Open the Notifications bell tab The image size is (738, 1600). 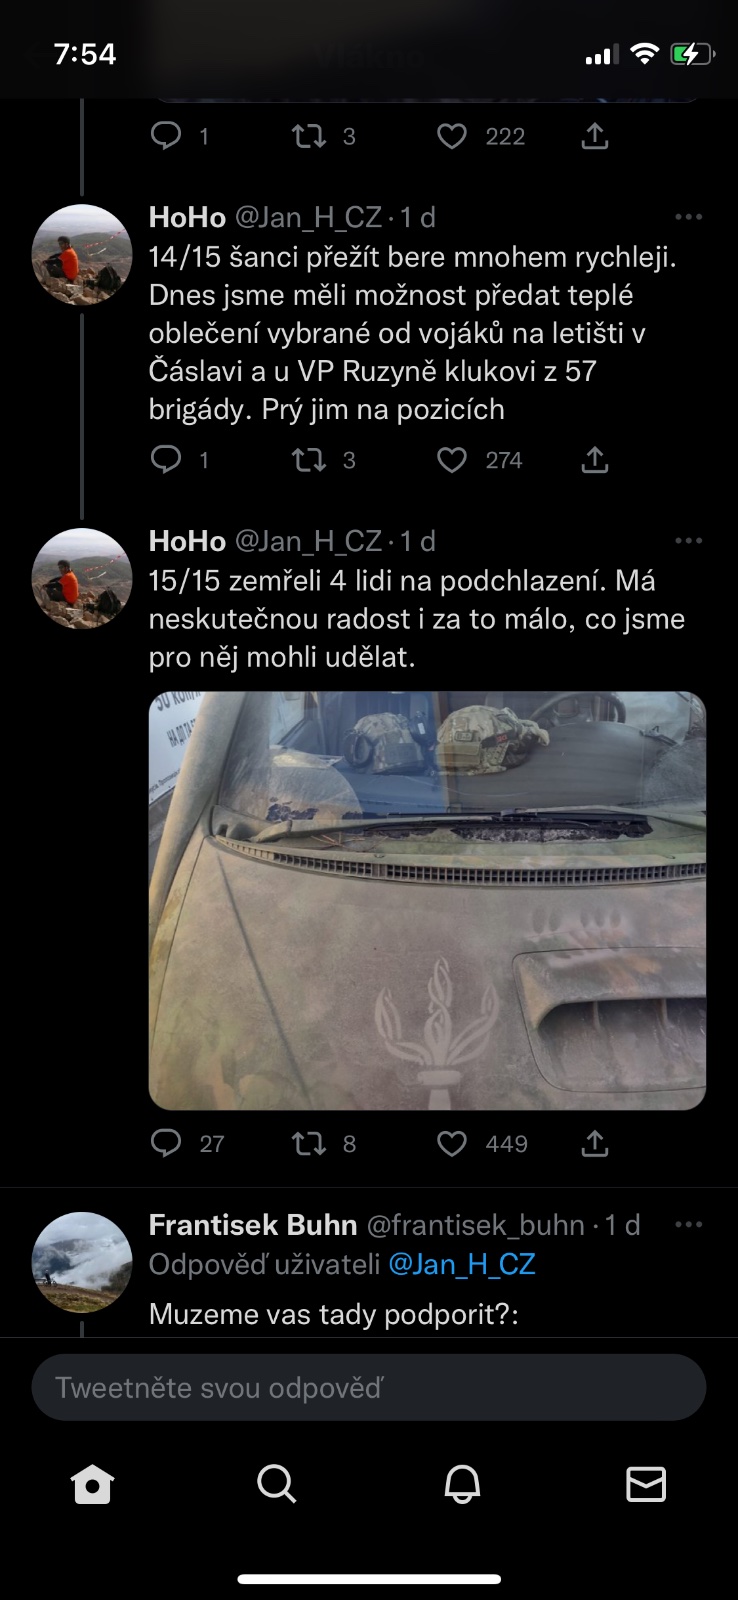[462, 1484]
